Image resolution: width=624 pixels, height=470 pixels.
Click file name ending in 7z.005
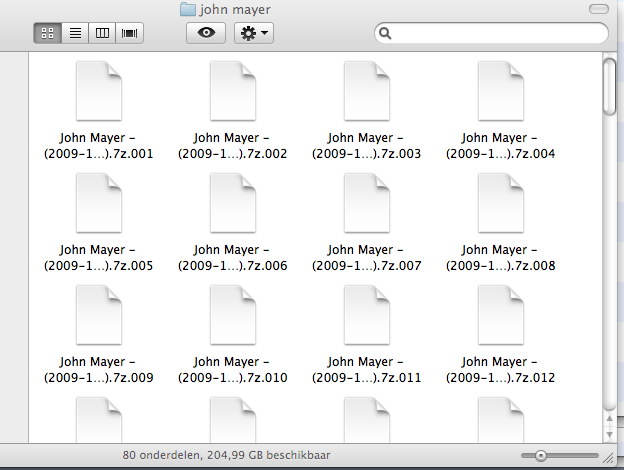coord(99,257)
